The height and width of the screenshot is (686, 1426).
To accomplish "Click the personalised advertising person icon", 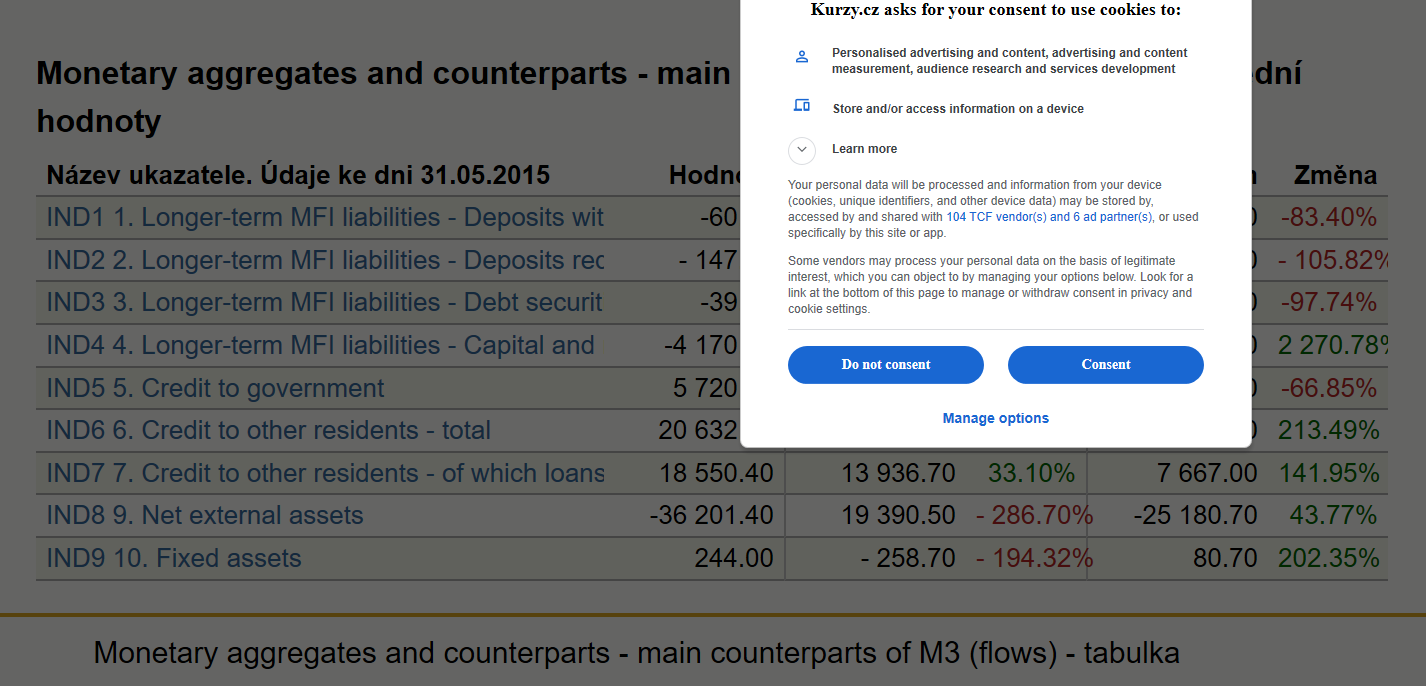I will tap(801, 57).
